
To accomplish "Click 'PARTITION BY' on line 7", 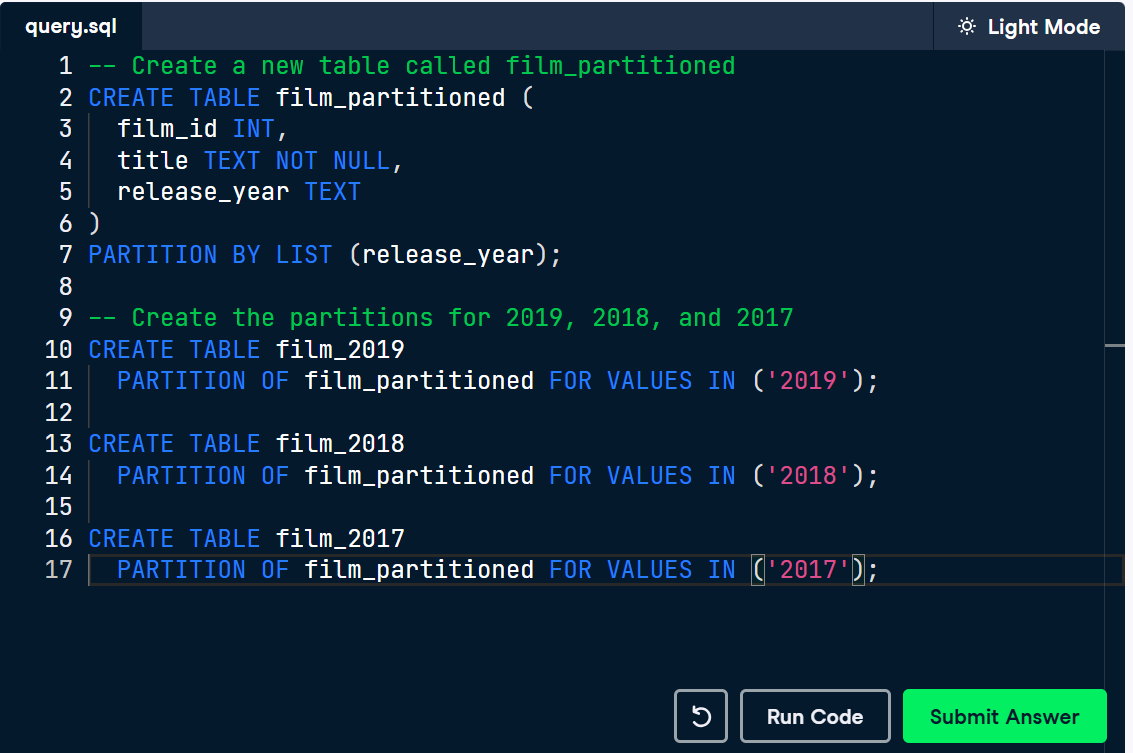I will coord(174,254).
